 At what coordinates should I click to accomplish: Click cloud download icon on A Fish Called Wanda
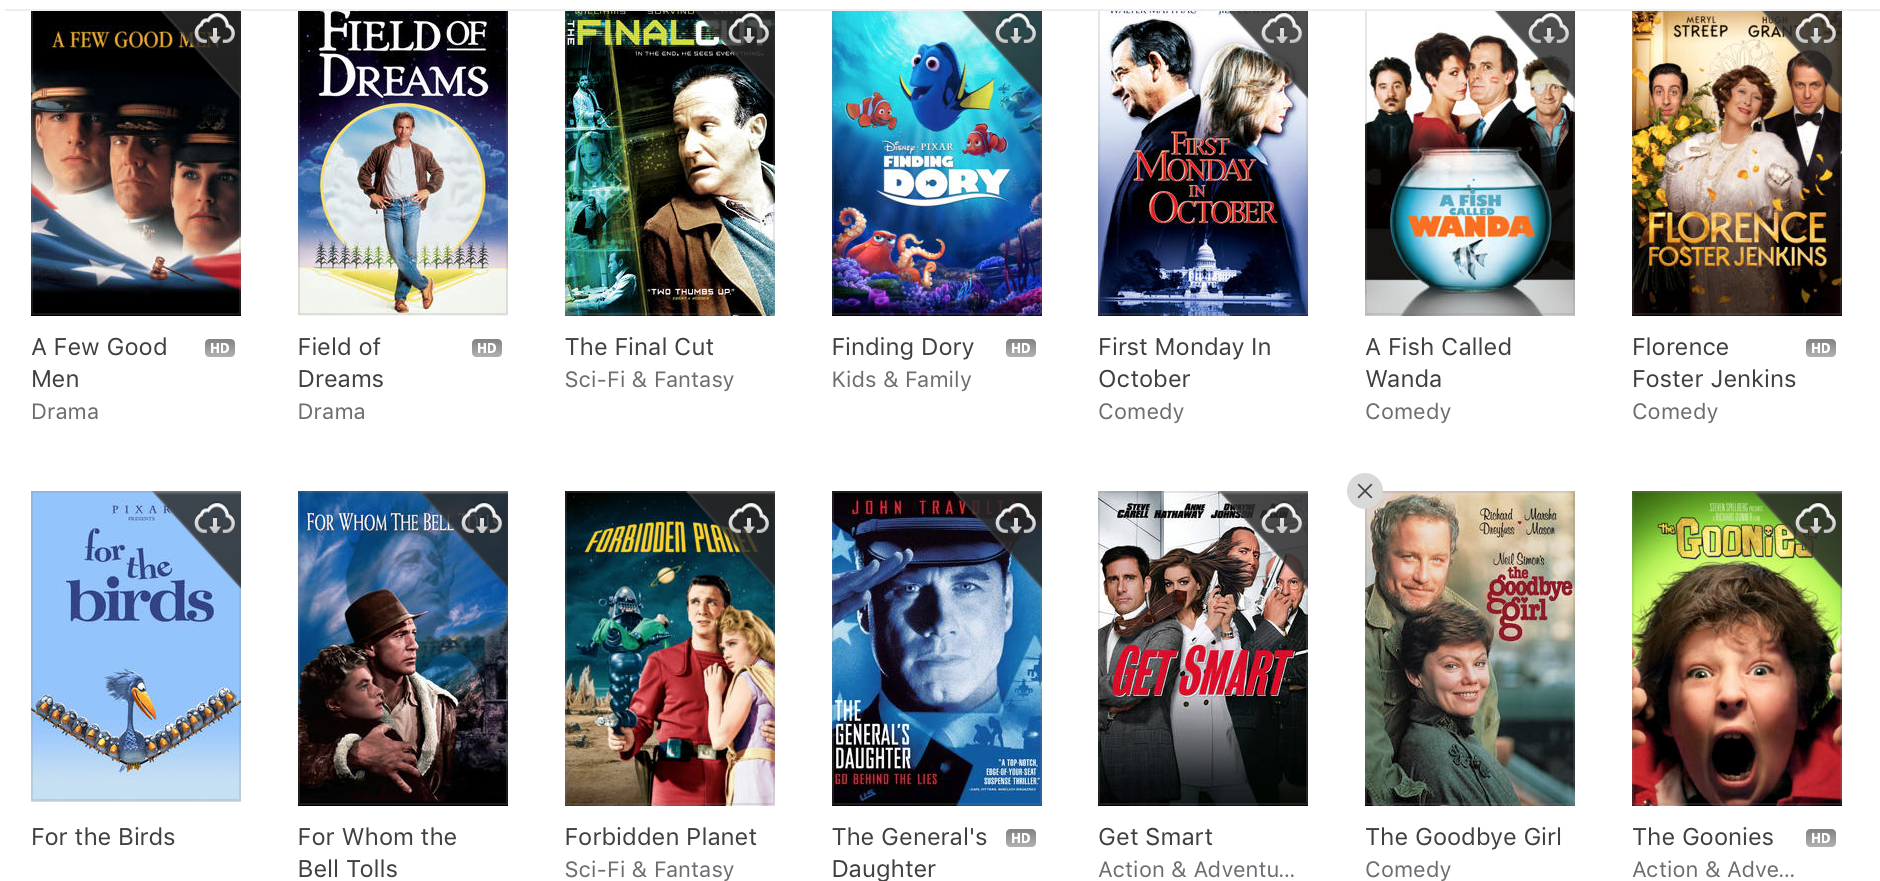pyautogui.click(x=1549, y=31)
